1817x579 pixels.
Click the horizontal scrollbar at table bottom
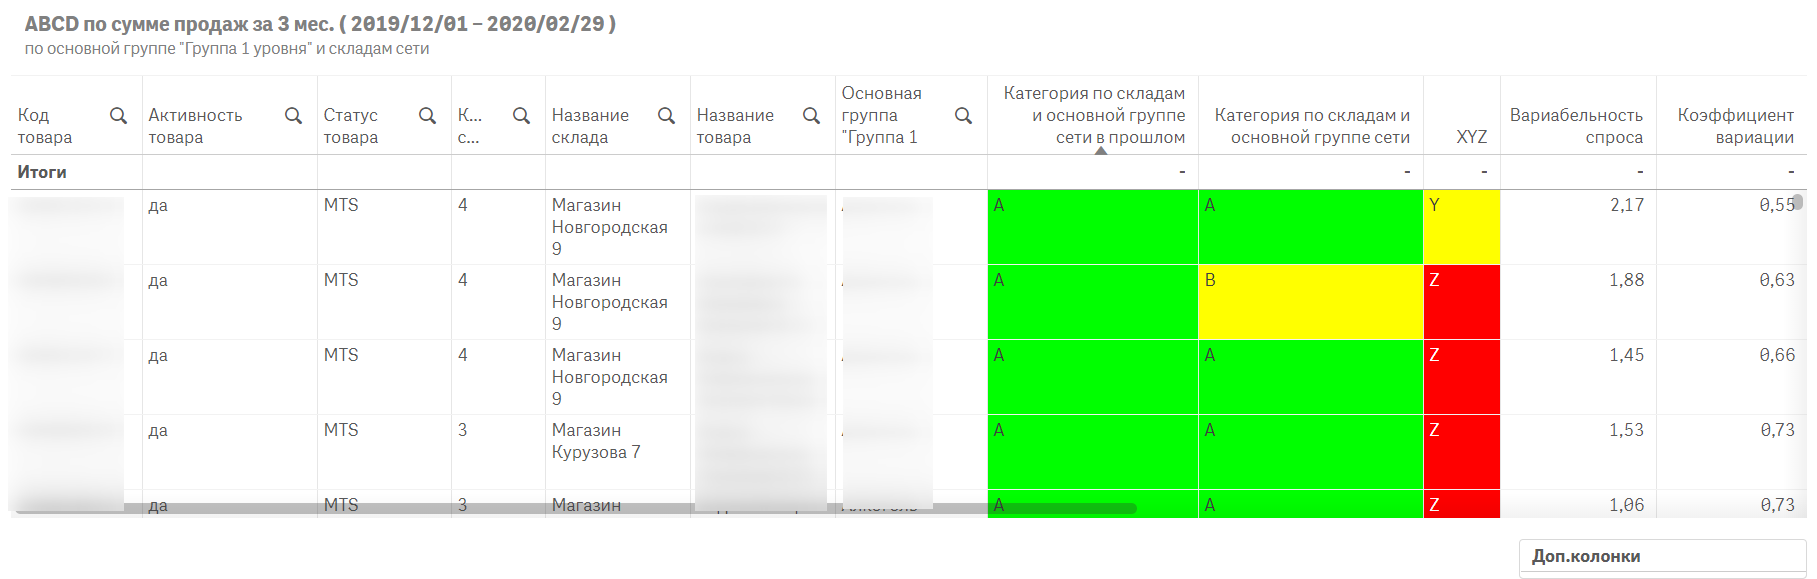575,509
